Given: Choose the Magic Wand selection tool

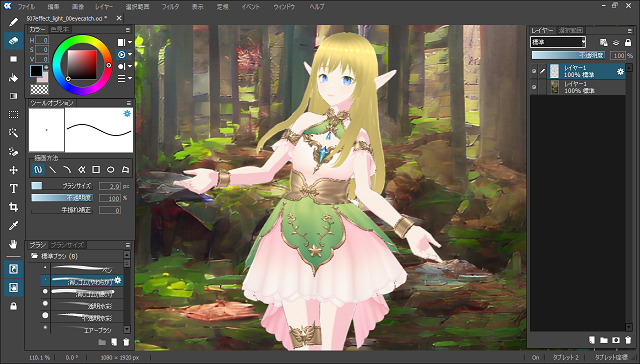Looking at the screenshot, I should (13, 133).
